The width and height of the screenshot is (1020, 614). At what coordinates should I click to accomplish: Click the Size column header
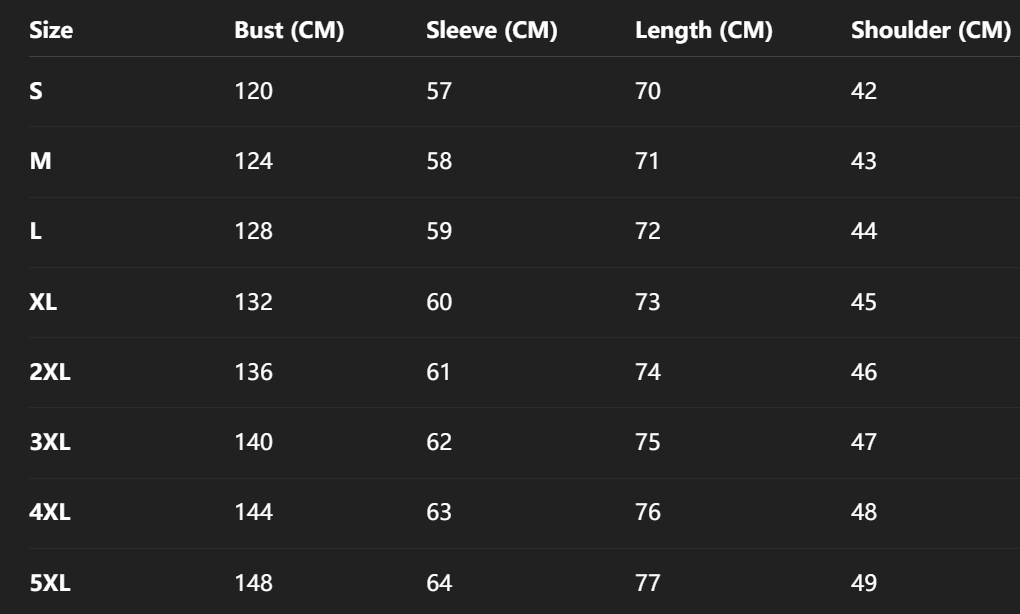coord(51,31)
